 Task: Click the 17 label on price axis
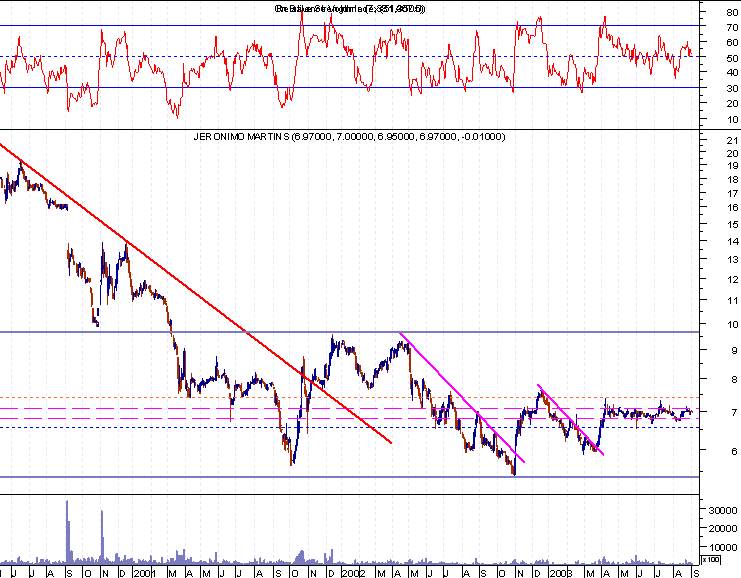pyautogui.click(x=732, y=194)
